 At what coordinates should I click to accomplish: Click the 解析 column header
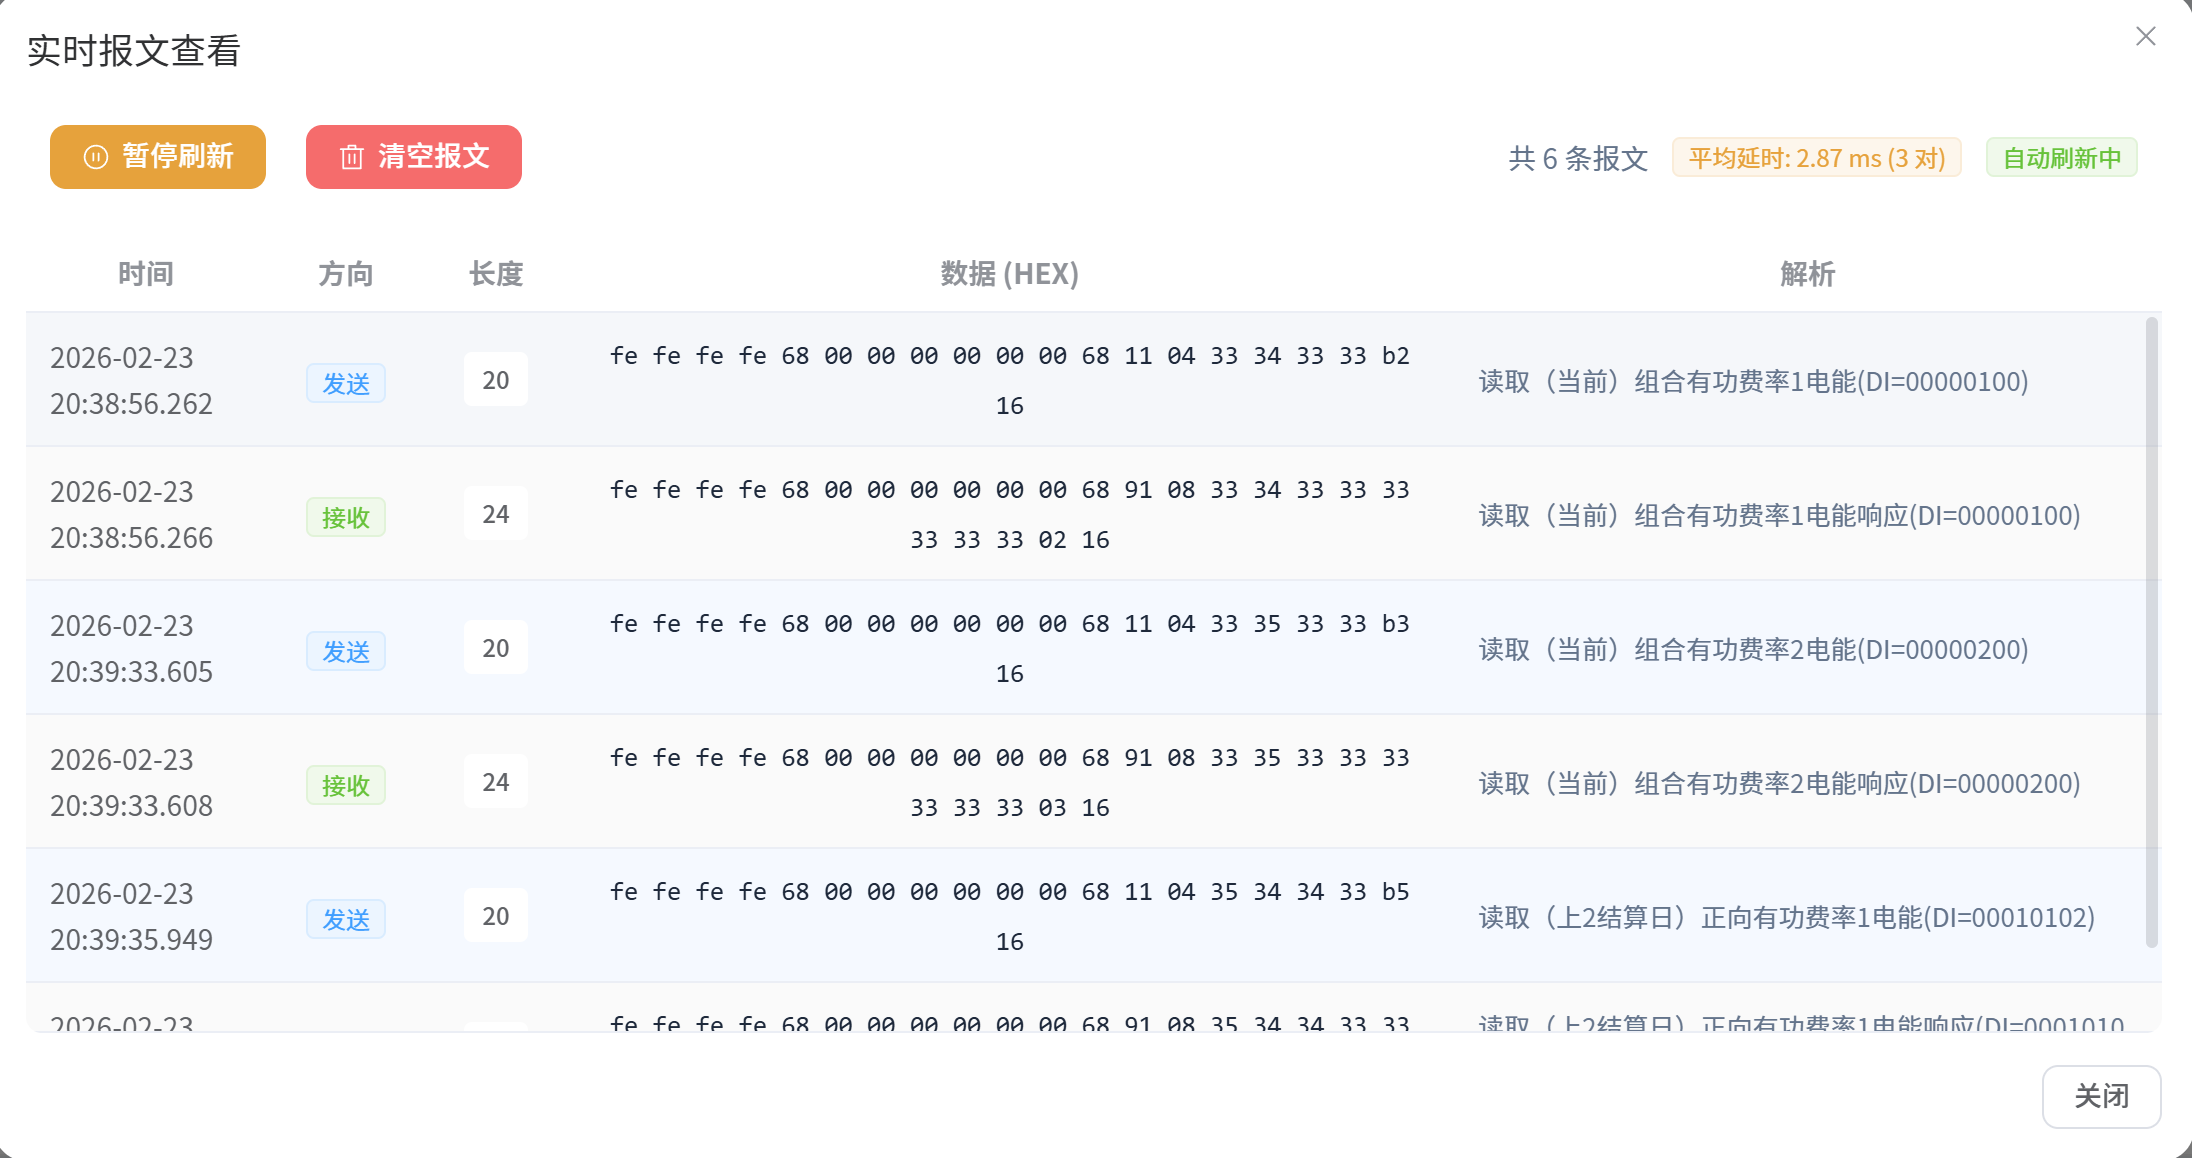(x=1807, y=274)
